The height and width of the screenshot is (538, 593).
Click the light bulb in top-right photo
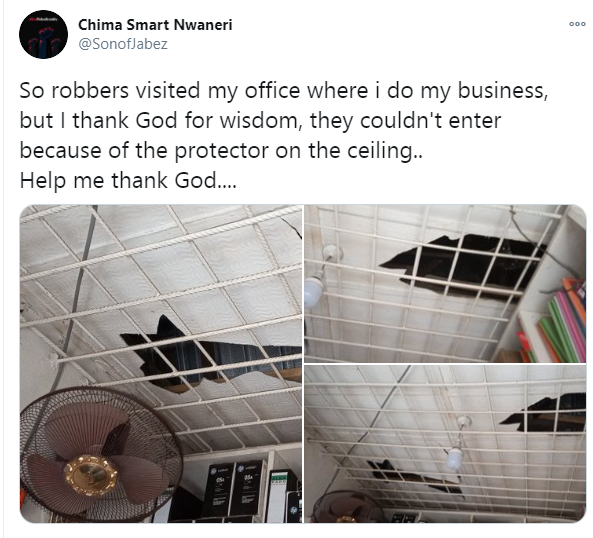[x=315, y=291]
